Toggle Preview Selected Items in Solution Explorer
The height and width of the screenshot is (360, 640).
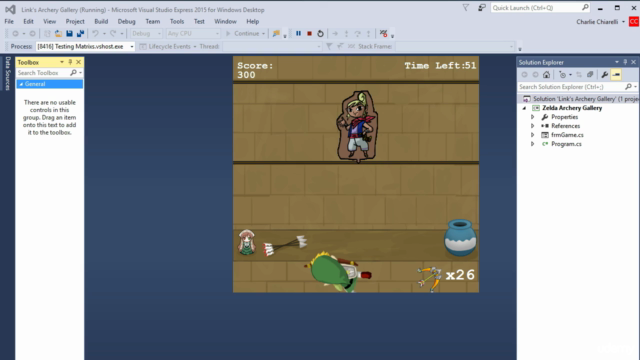pos(616,75)
